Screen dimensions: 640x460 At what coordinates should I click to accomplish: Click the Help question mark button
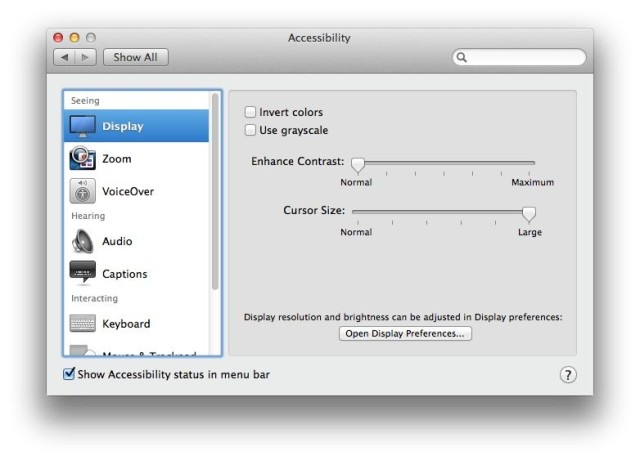(x=567, y=374)
